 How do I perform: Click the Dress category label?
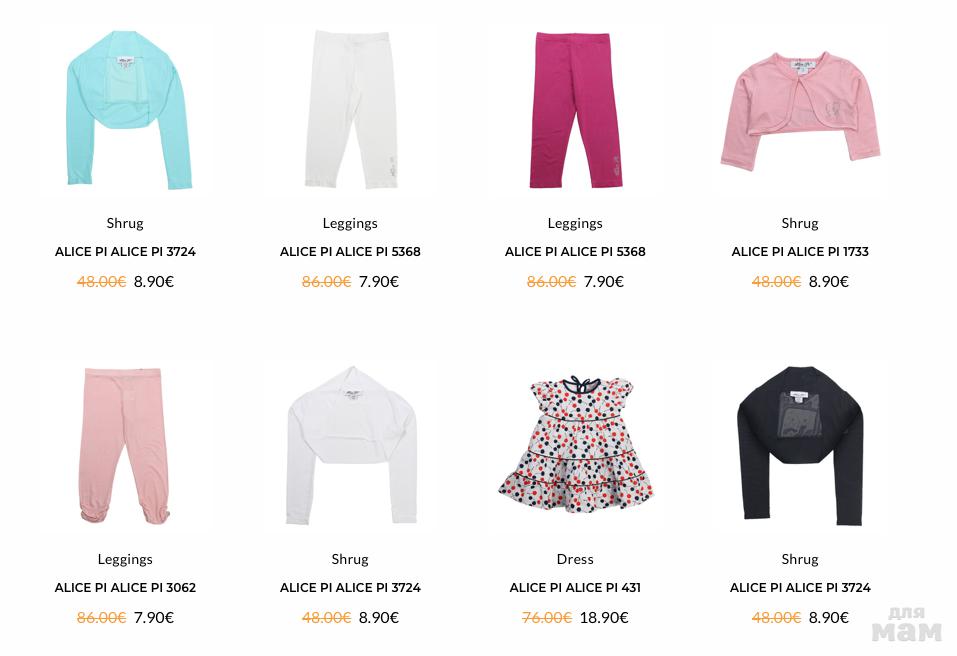pyautogui.click(x=575, y=559)
